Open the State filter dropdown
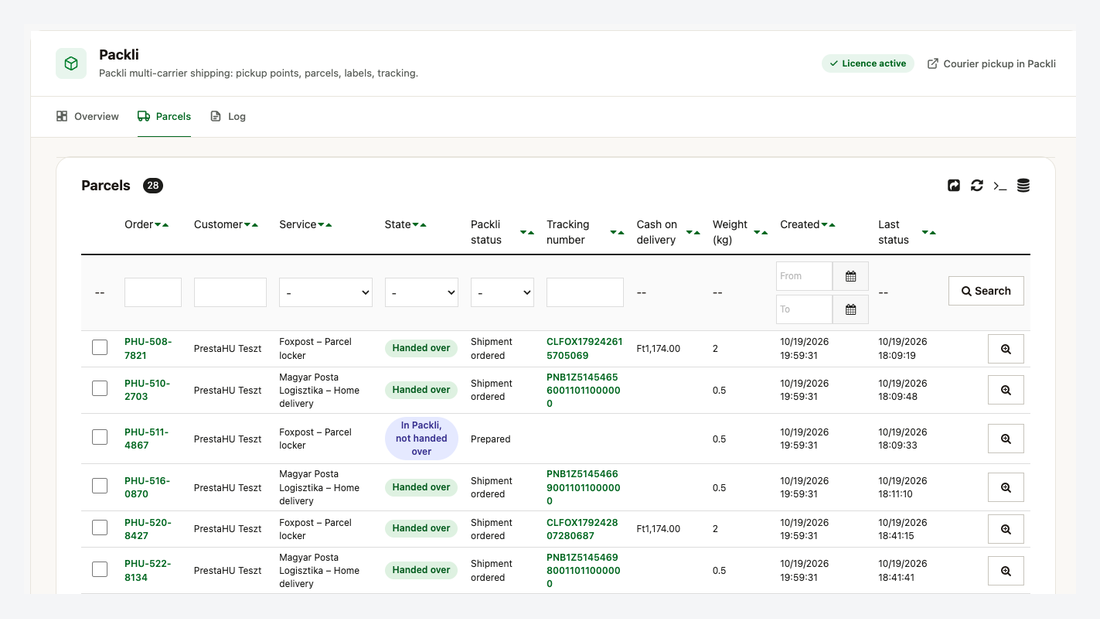Viewport: 1100px width, 619px height. pos(422,293)
